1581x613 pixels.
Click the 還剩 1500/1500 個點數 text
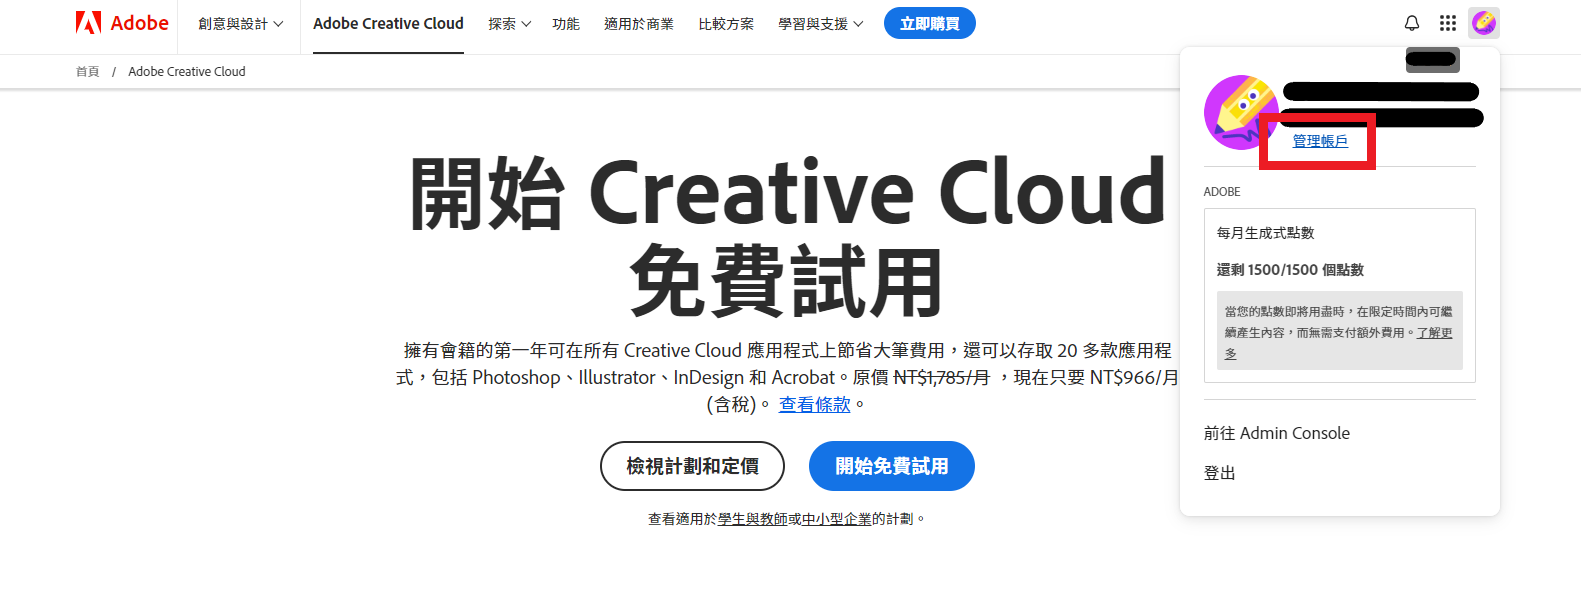coord(1290,270)
